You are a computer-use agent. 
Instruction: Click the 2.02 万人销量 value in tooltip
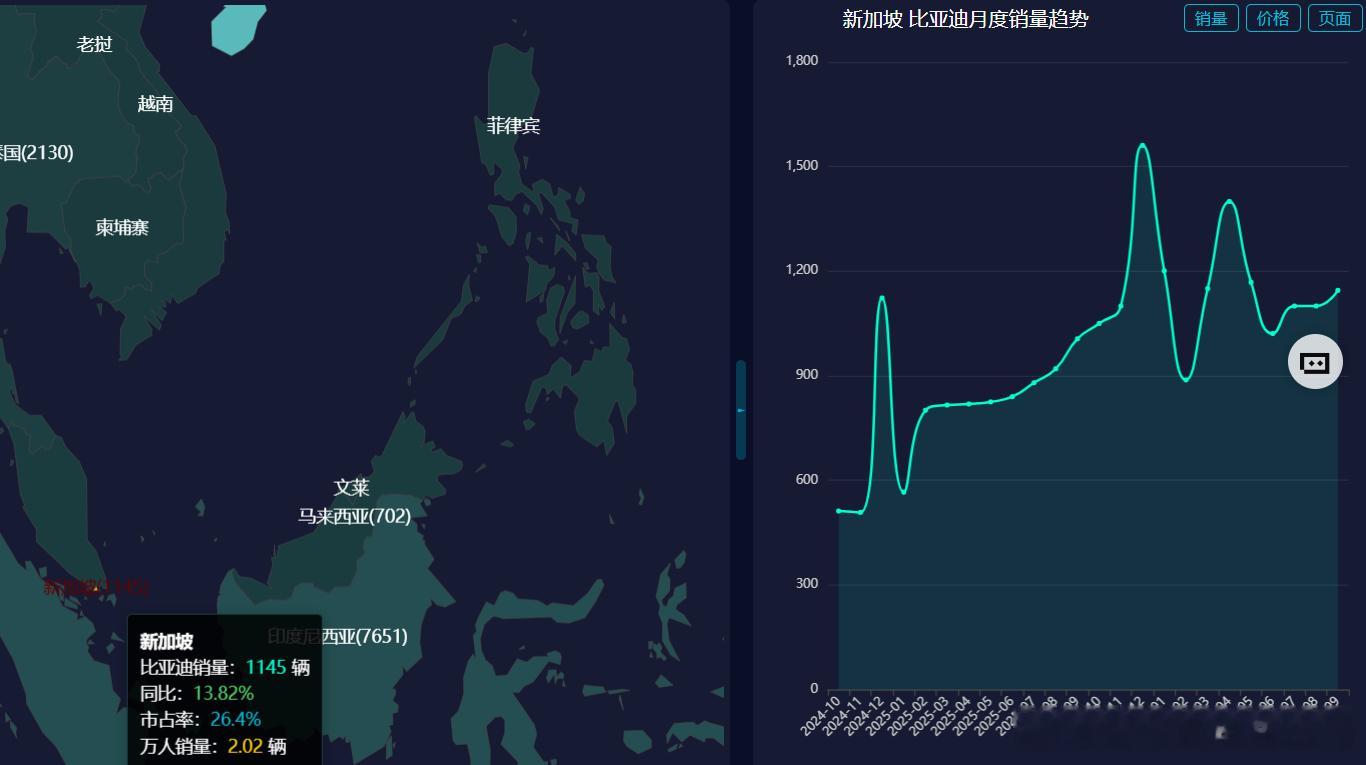click(x=245, y=746)
